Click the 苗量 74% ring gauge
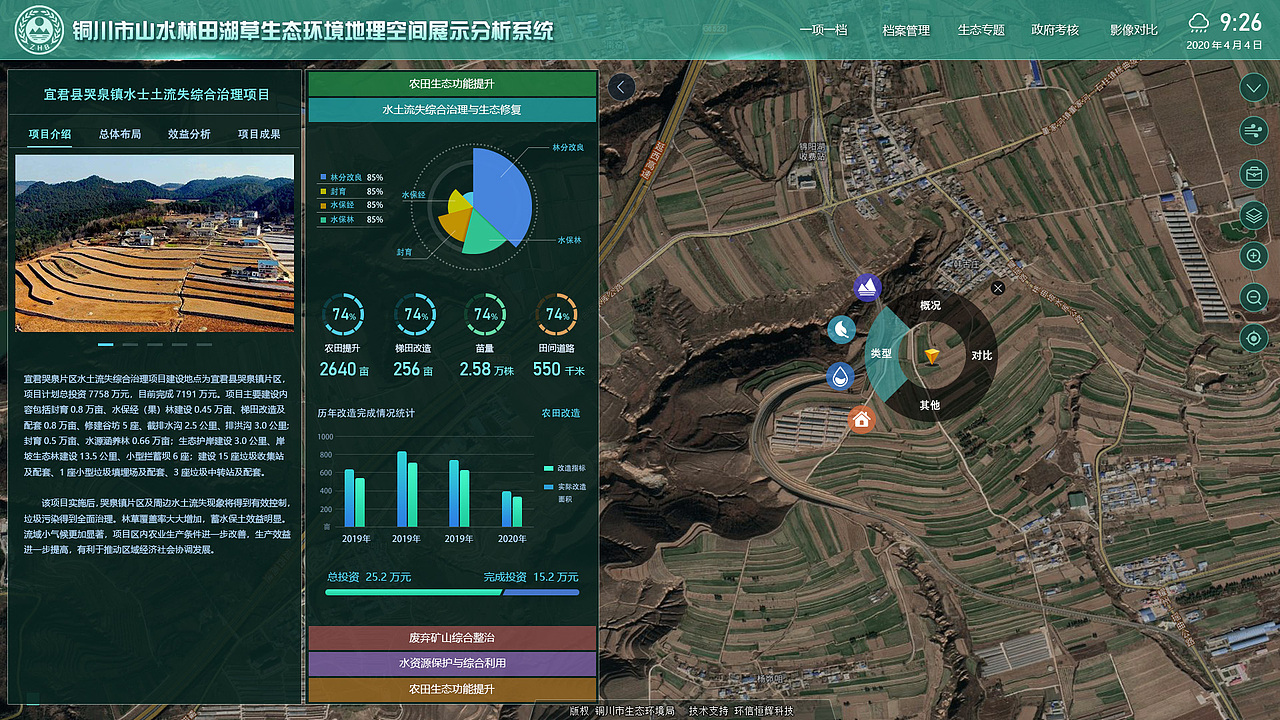The width and height of the screenshot is (1280, 720). point(485,315)
